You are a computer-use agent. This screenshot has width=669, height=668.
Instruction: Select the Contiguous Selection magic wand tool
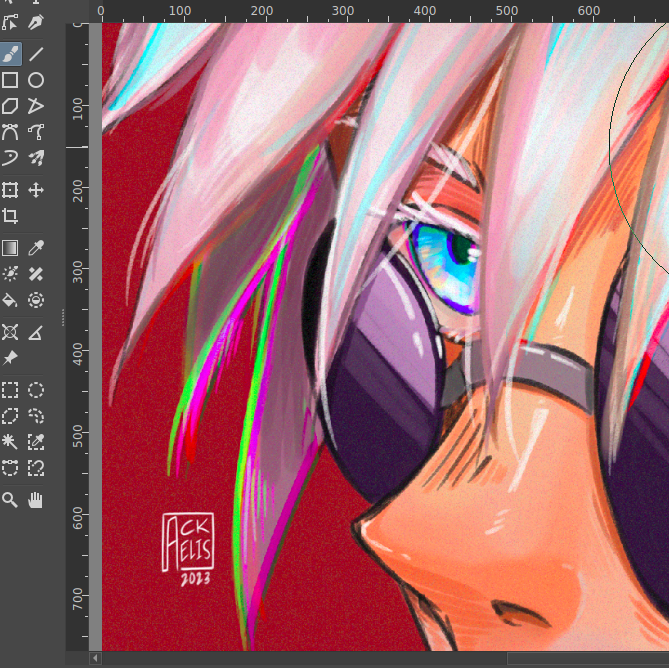(x=10, y=442)
